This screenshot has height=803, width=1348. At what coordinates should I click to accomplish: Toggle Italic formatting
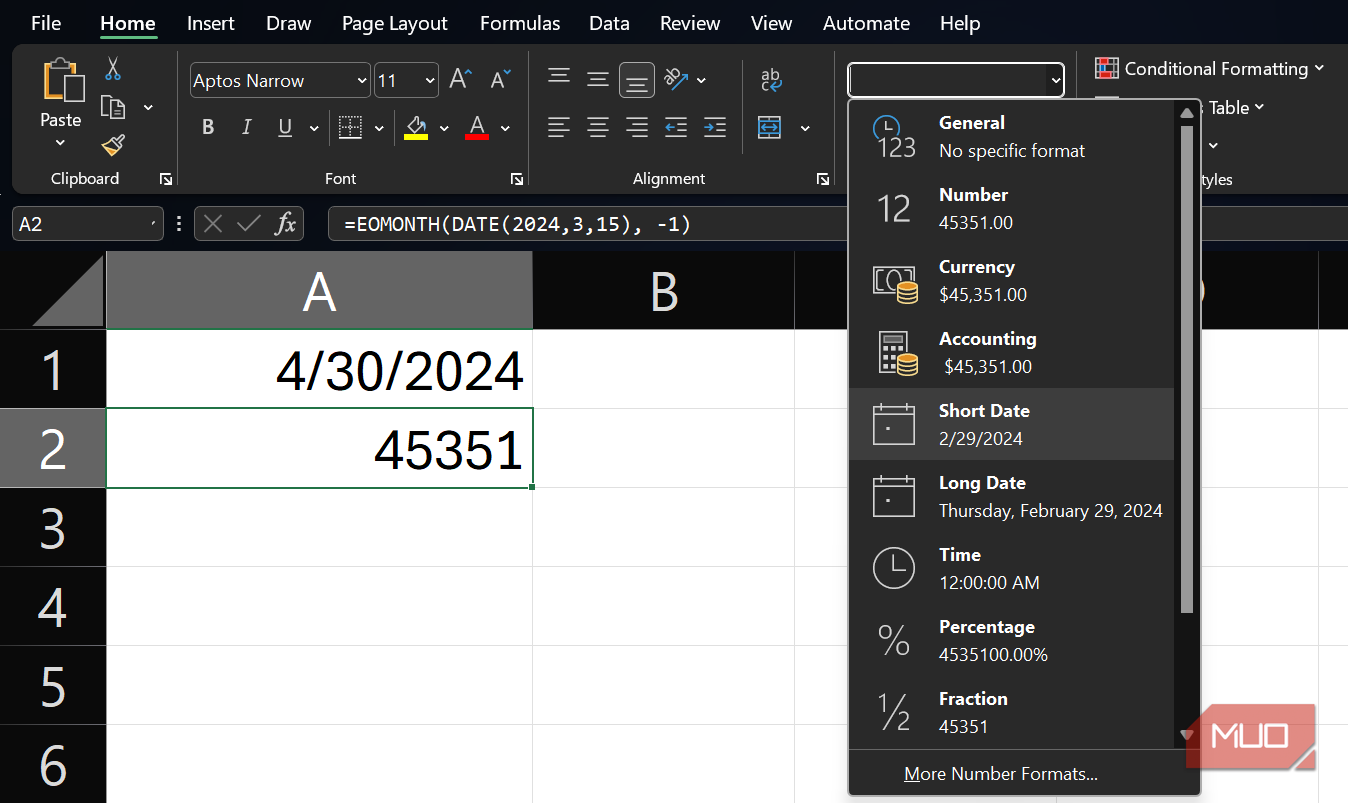(246, 128)
